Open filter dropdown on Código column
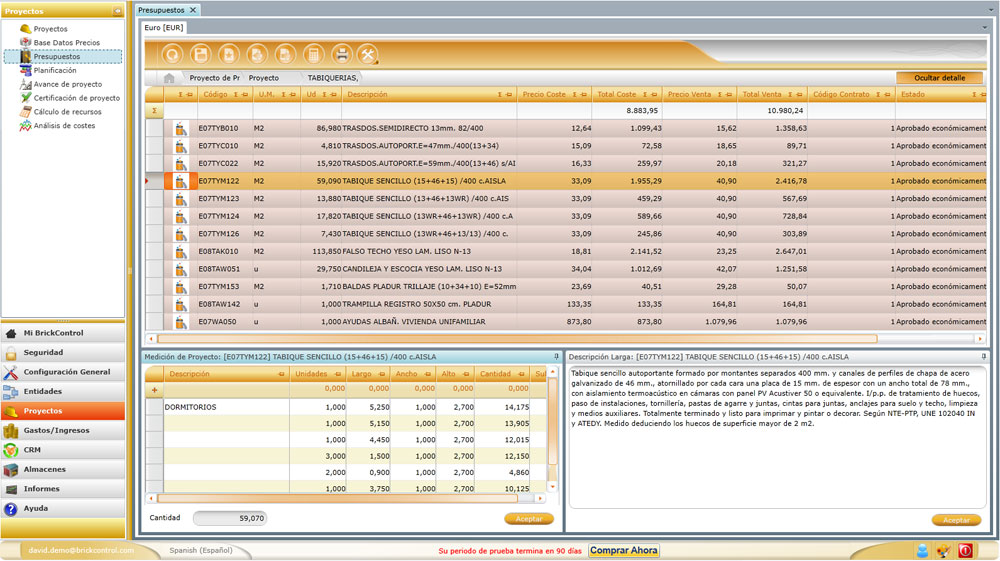 [x=245, y=94]
